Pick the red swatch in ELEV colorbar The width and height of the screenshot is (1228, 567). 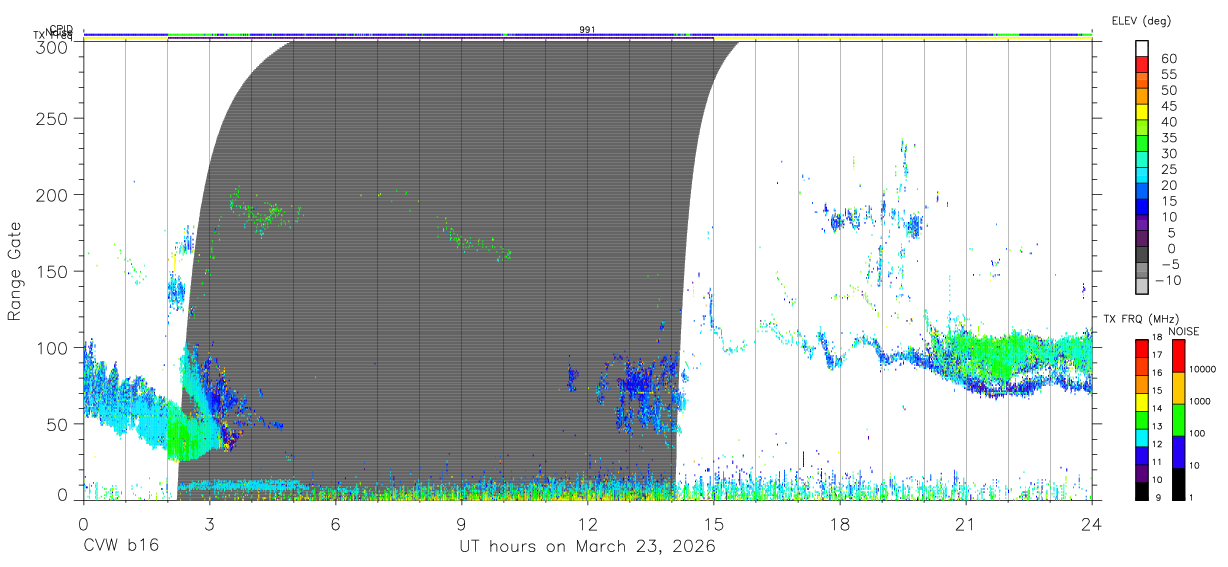tap(1143, 64)
